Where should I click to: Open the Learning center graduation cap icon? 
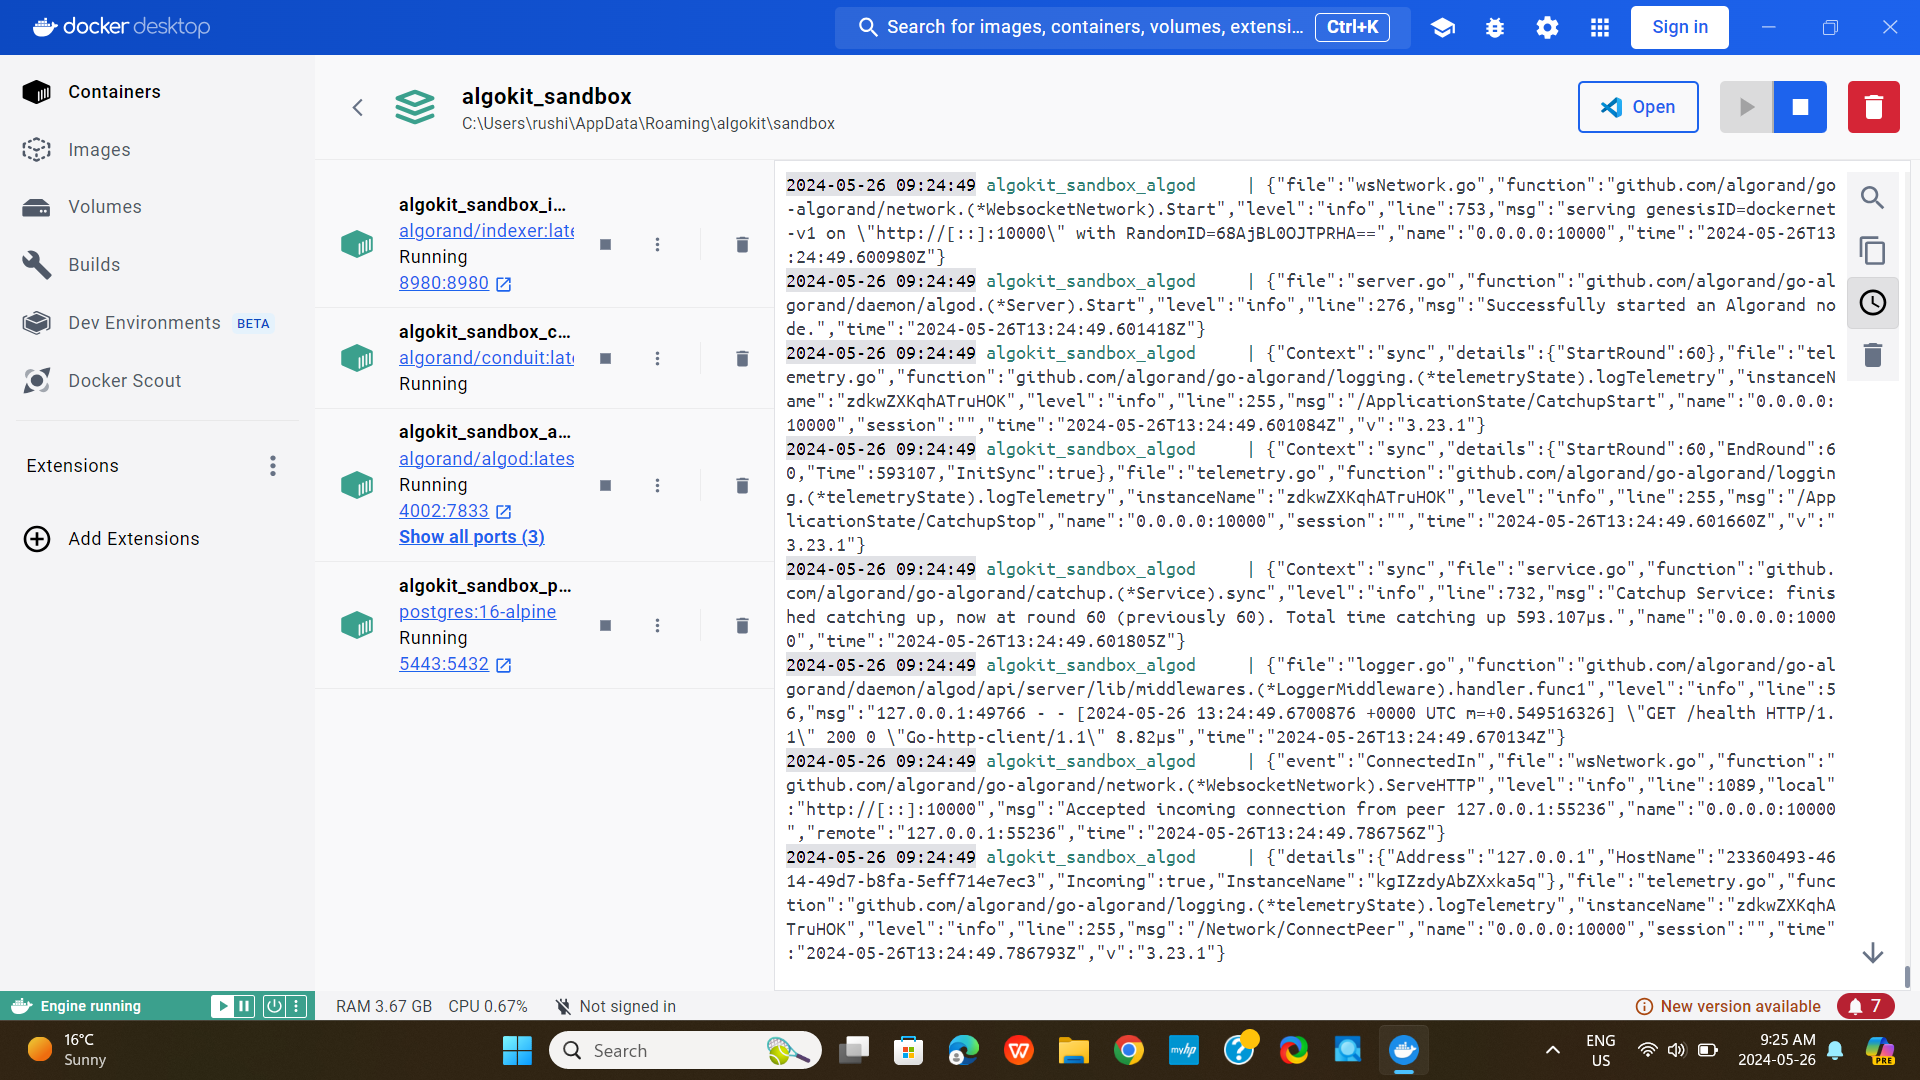pyautogui.click(x=1442, y=28)
